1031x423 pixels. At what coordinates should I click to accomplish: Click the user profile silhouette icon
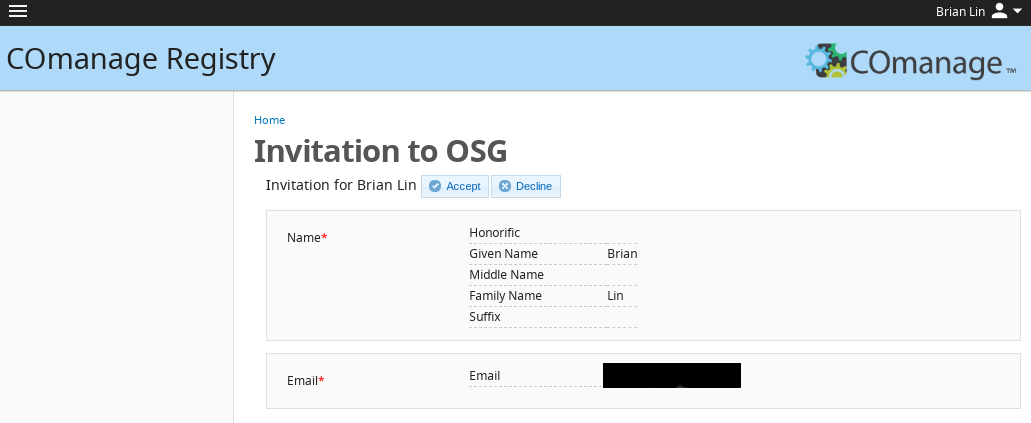pos(999,11)
